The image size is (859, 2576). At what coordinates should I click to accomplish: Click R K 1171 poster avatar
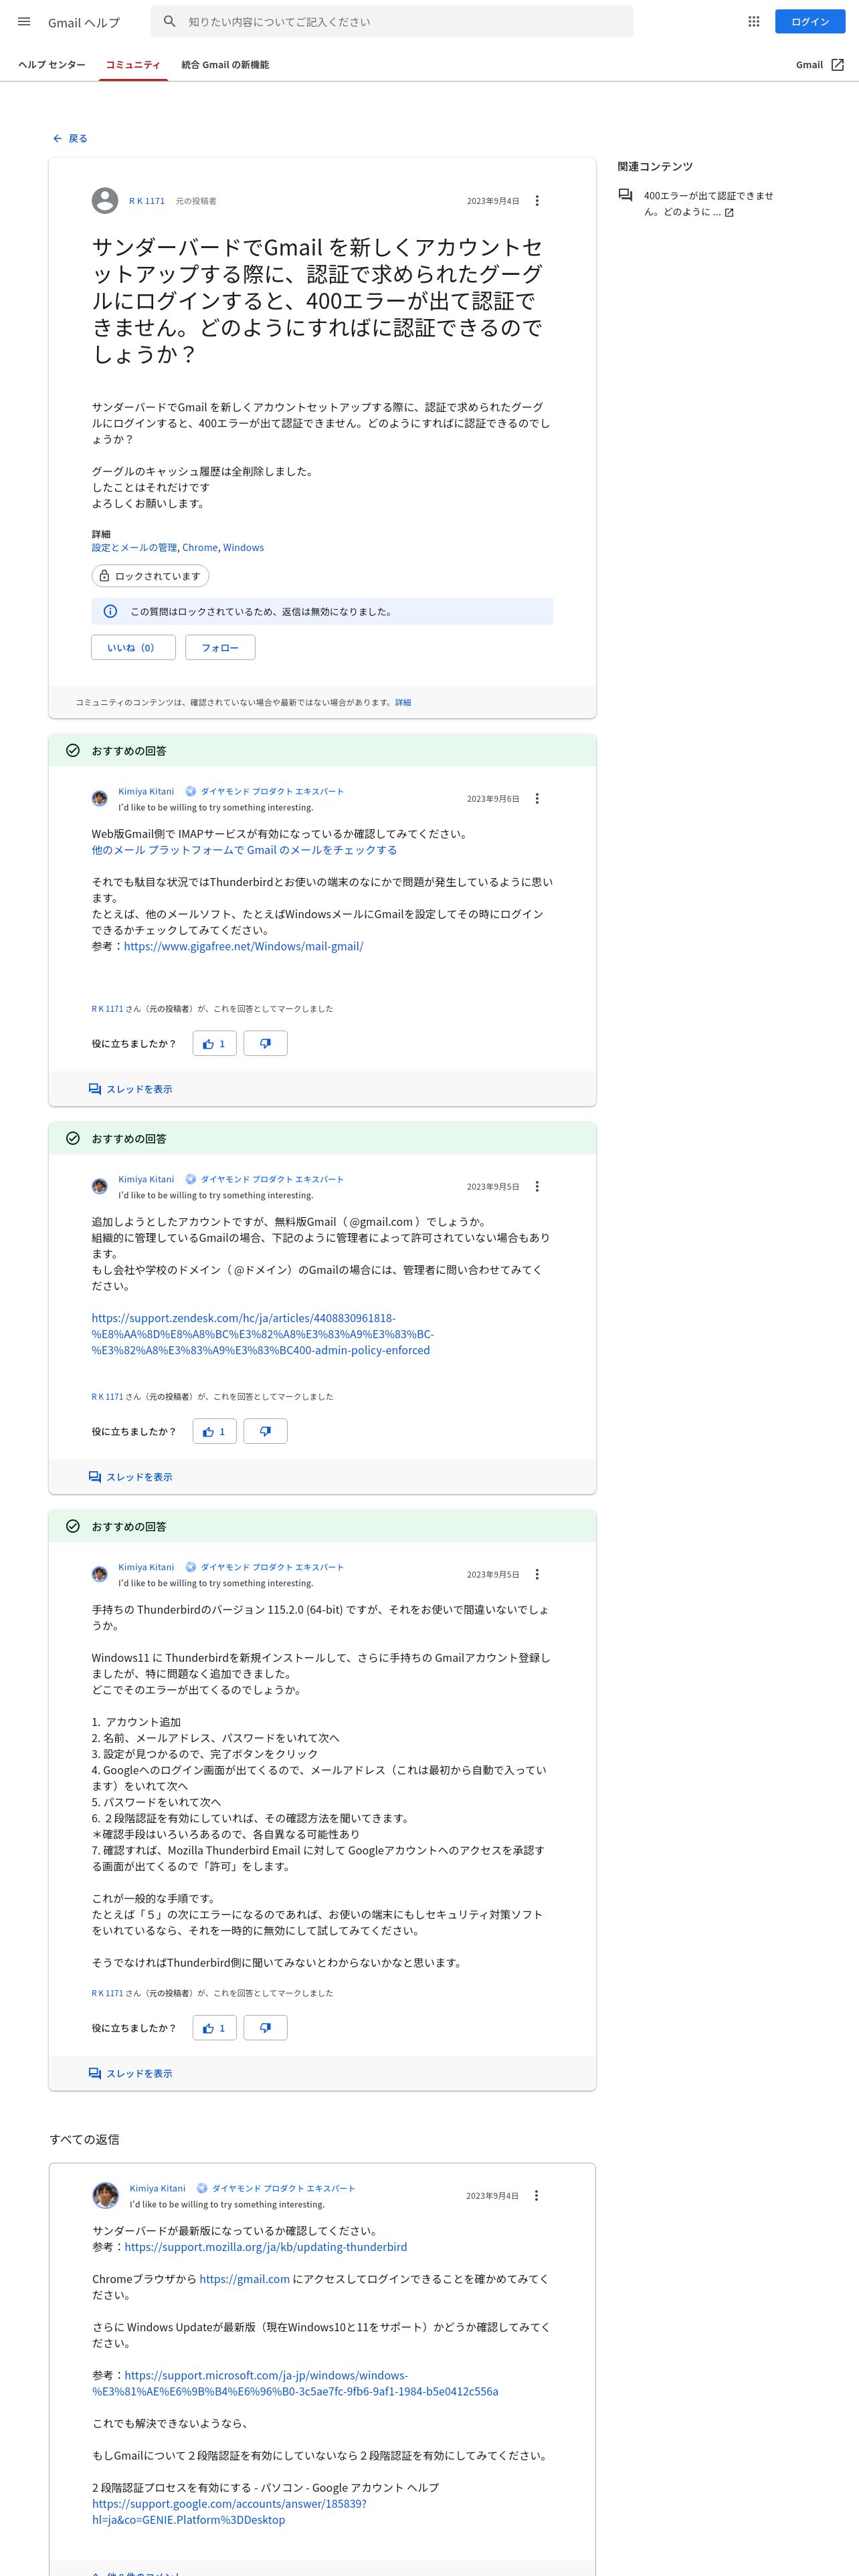pos(105,201)
